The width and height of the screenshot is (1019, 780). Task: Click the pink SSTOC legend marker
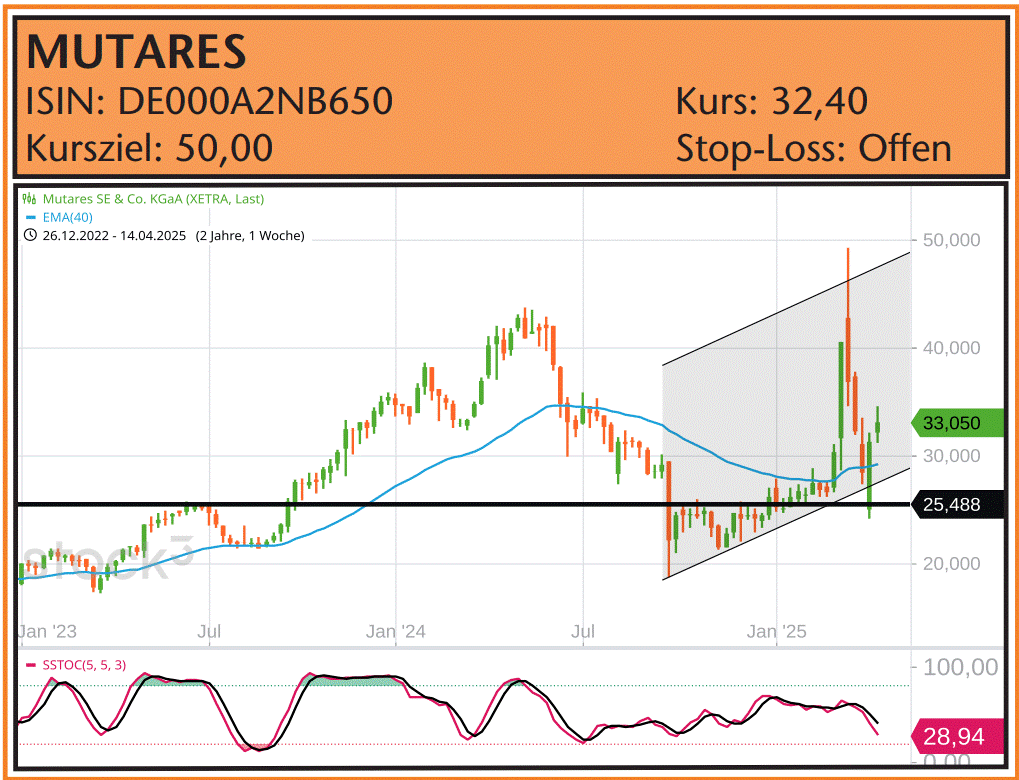(x=30, y=666)
